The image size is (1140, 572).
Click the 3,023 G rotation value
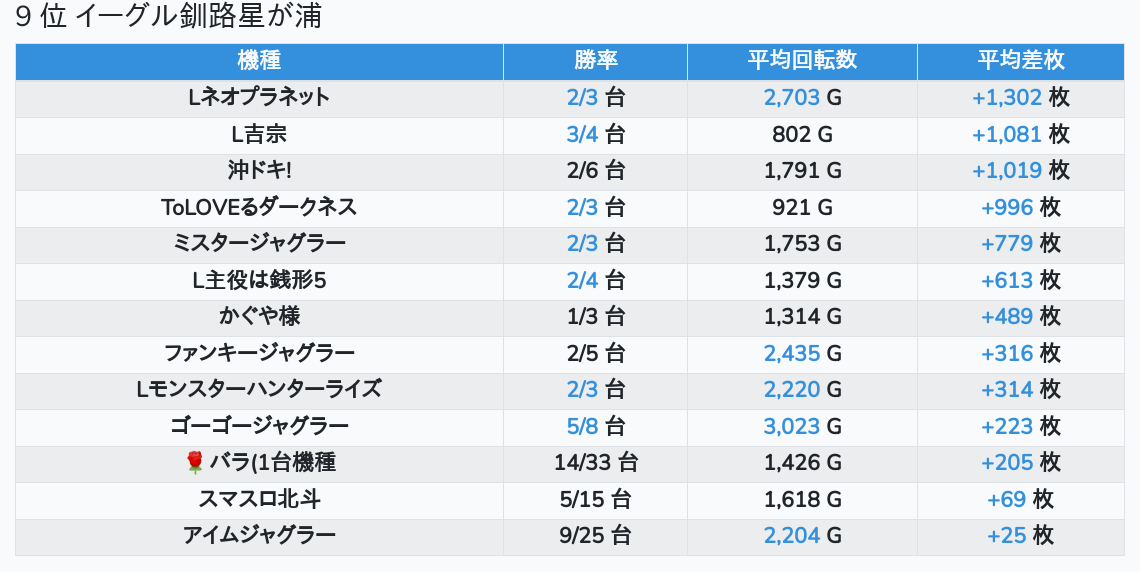point(802,426)
